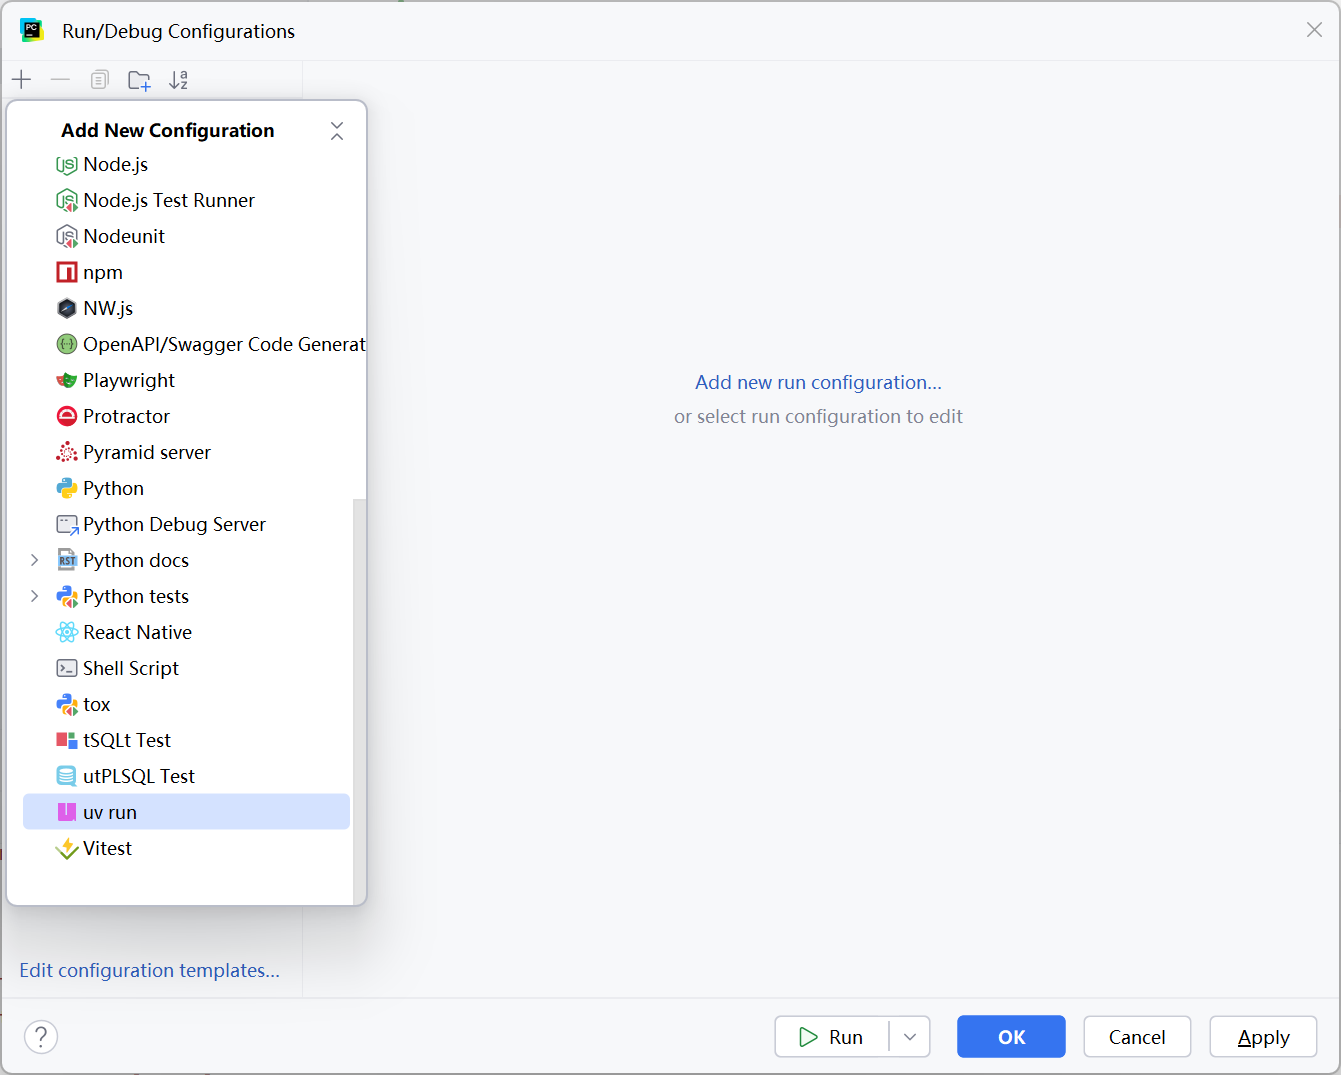
Task: Choose Pyramid server from the list
Action: coord(146,452)
